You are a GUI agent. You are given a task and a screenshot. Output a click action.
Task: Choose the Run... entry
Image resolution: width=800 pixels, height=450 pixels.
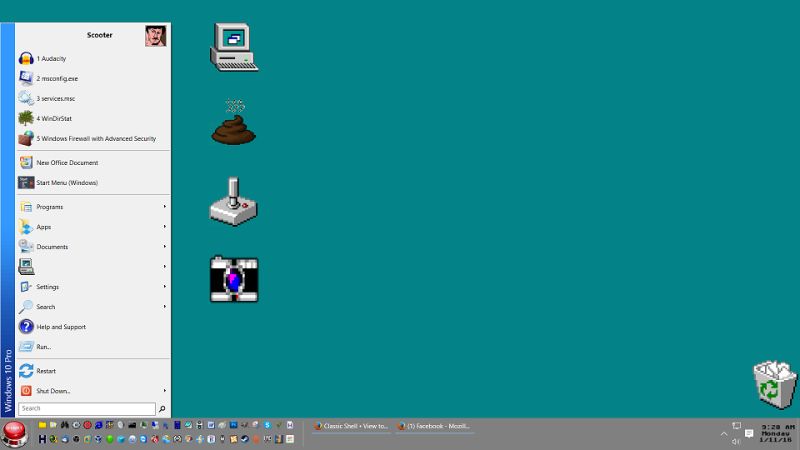click(x=93, y=346)
